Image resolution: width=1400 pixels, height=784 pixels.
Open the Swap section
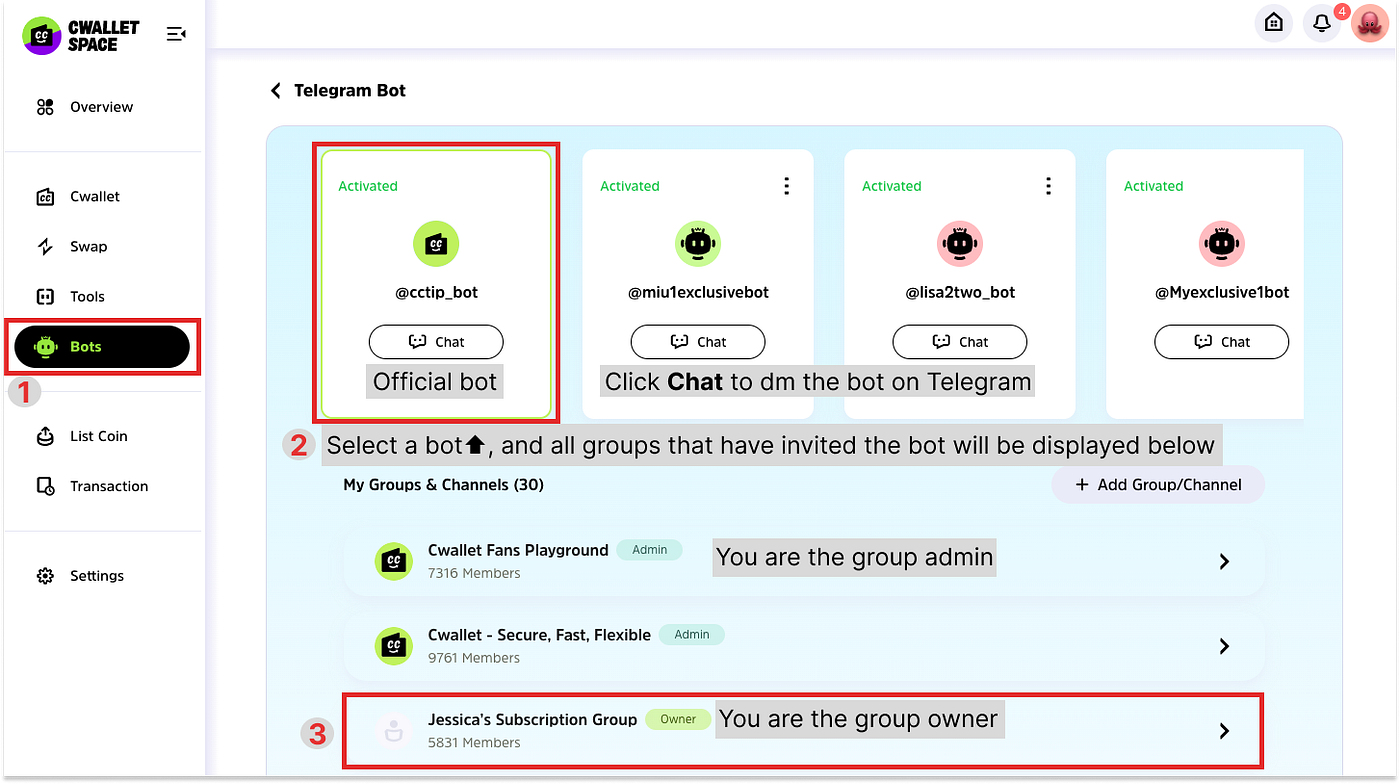[89, 246]
